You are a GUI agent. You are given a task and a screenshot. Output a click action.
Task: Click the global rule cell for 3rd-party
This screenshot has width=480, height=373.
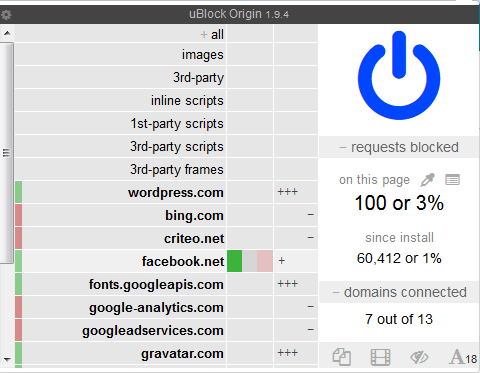(x=250, y=77)
